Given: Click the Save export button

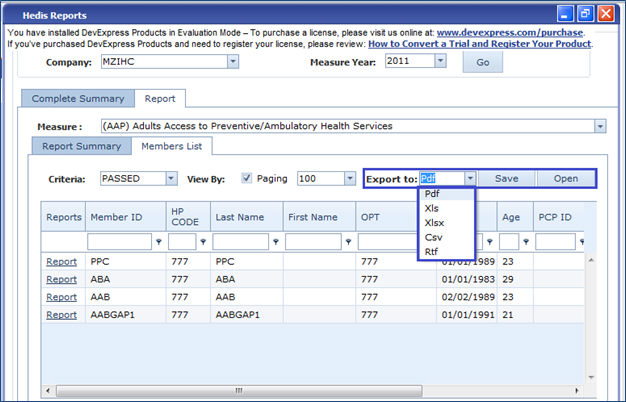Looking at the screenshot, I should coord(505,178).
